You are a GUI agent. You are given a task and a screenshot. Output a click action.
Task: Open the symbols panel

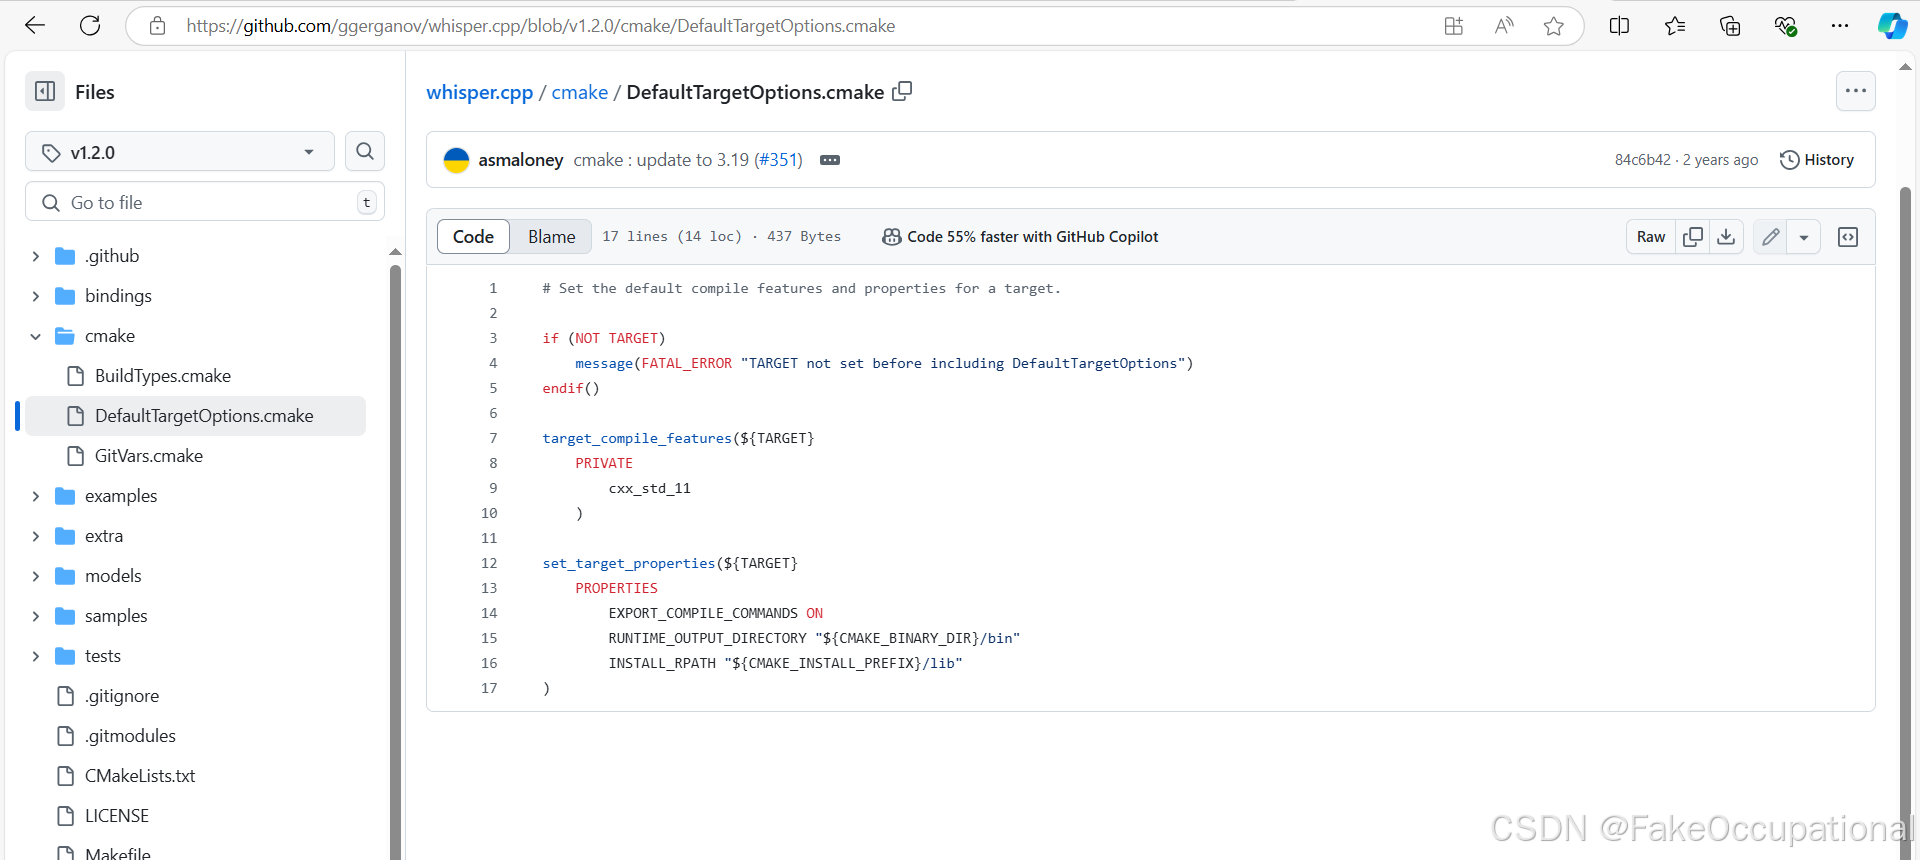tap(1848, 237)
